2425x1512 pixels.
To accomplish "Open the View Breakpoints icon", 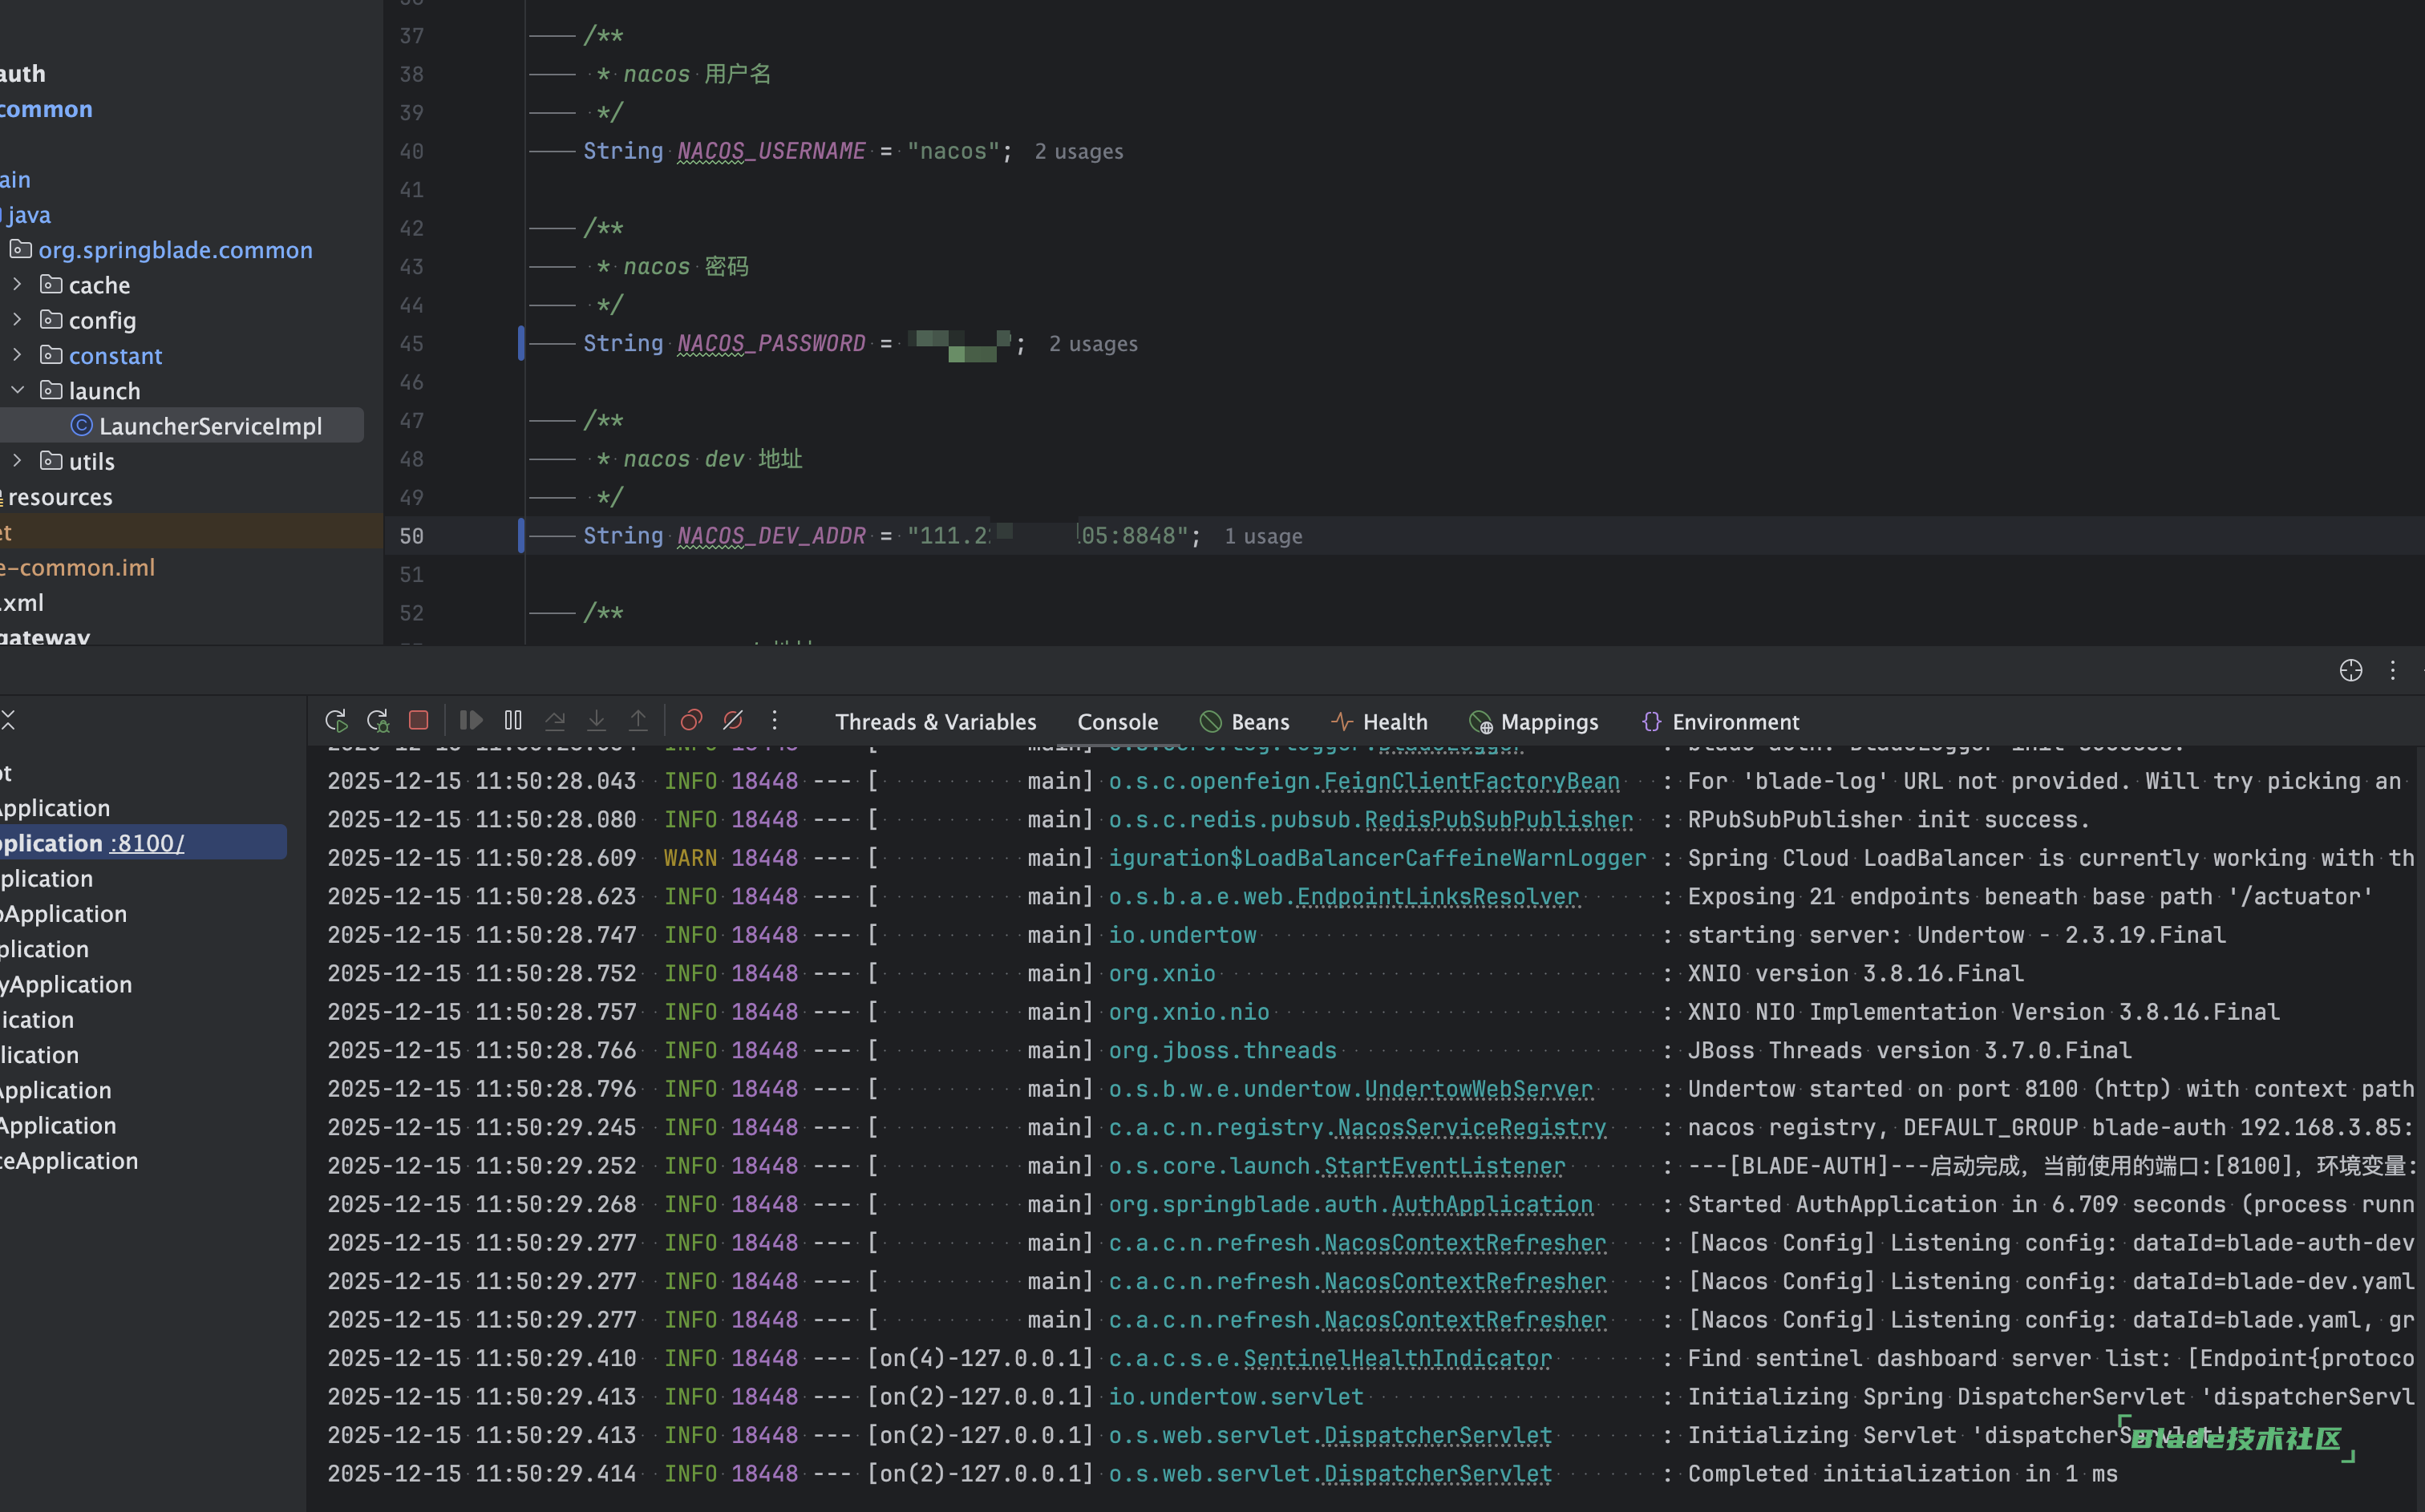I will (x=691, y=721).
